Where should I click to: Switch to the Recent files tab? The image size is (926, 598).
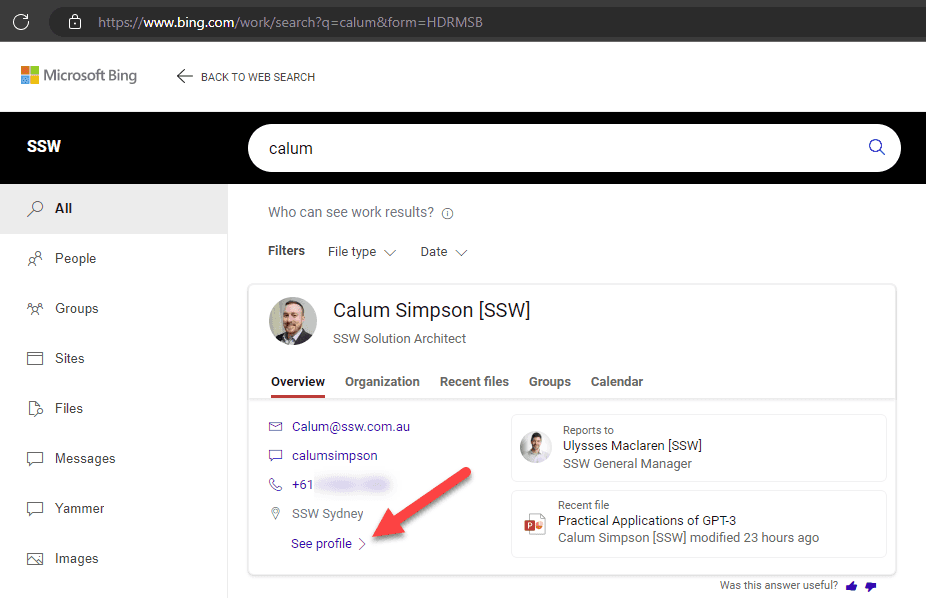click(x=474, y=382)
